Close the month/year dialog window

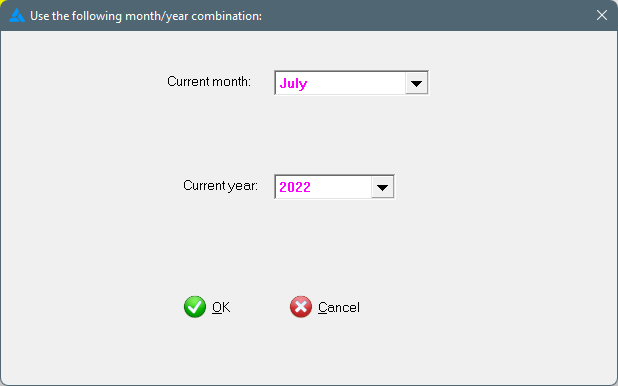[x=601, y=15]
